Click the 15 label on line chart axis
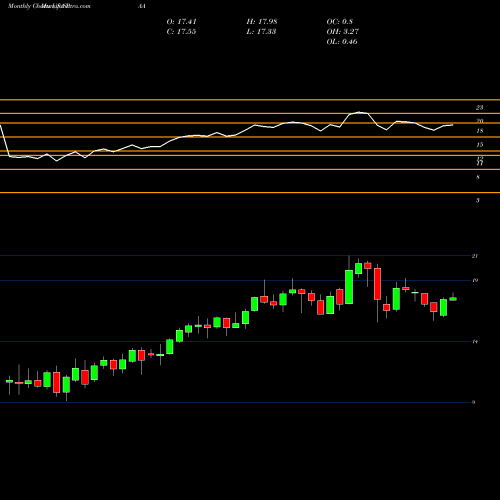 pos(479,145)
